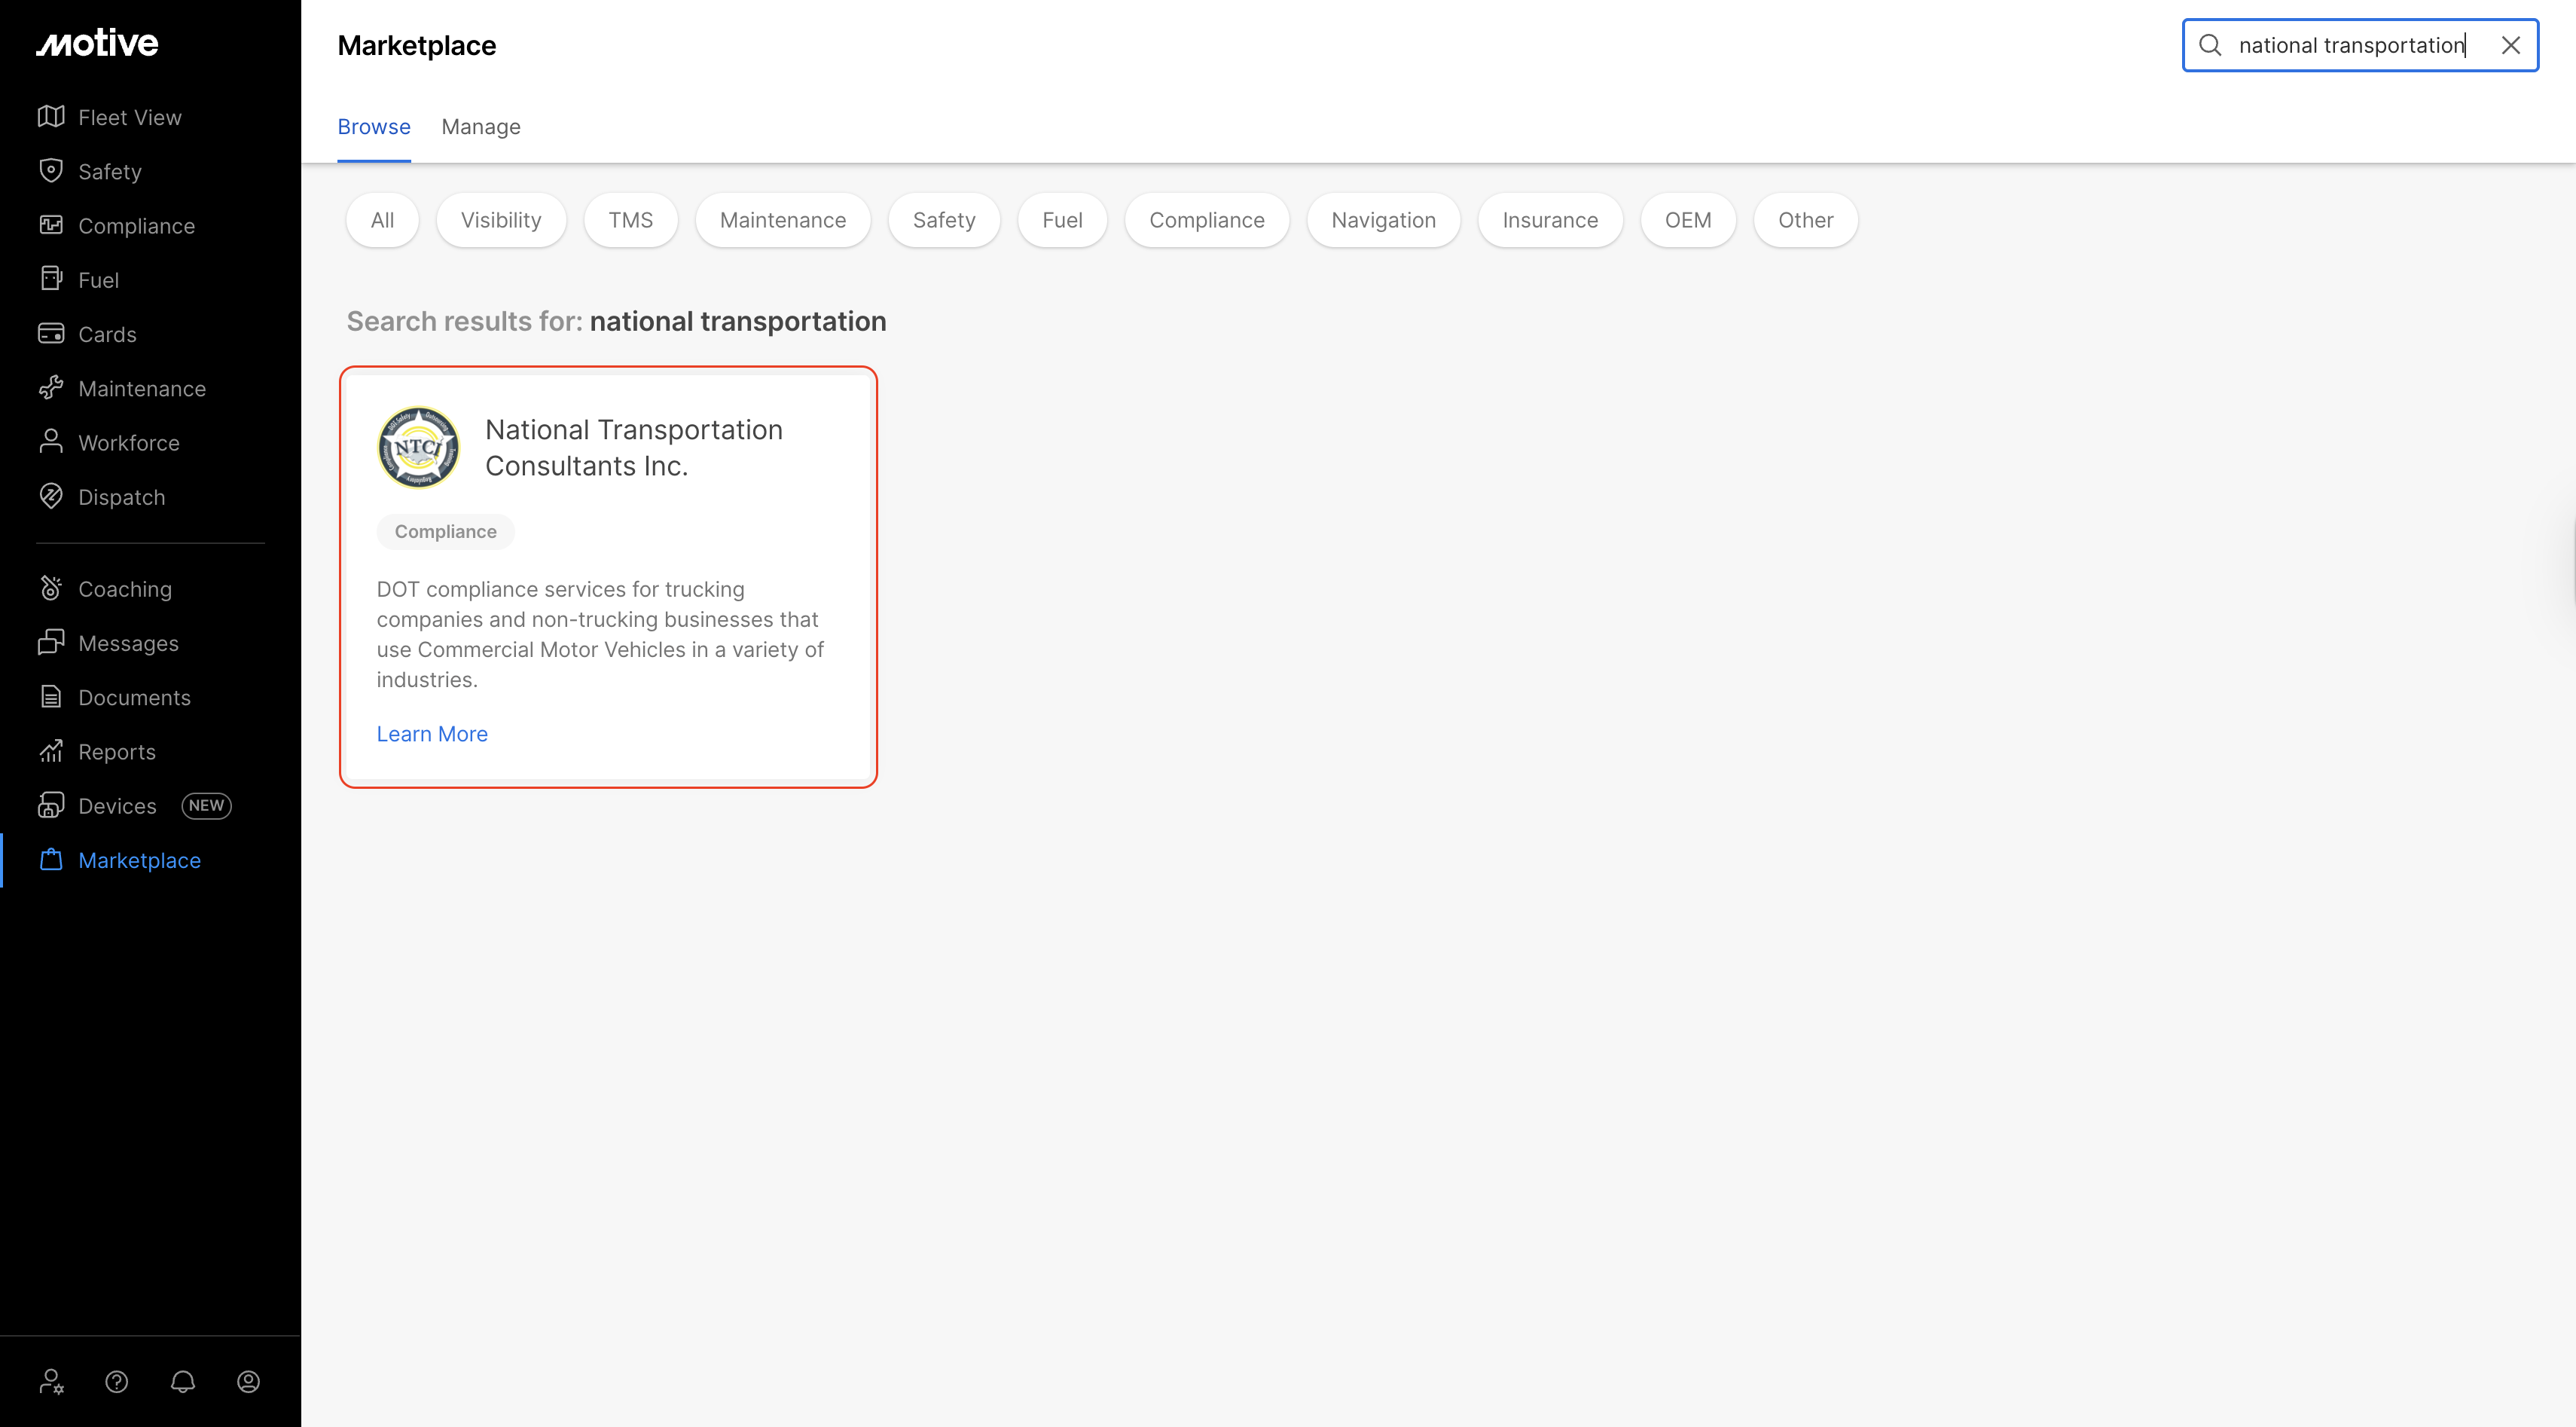
Task: Go to Reports menu item
Action: click(117, 752)
